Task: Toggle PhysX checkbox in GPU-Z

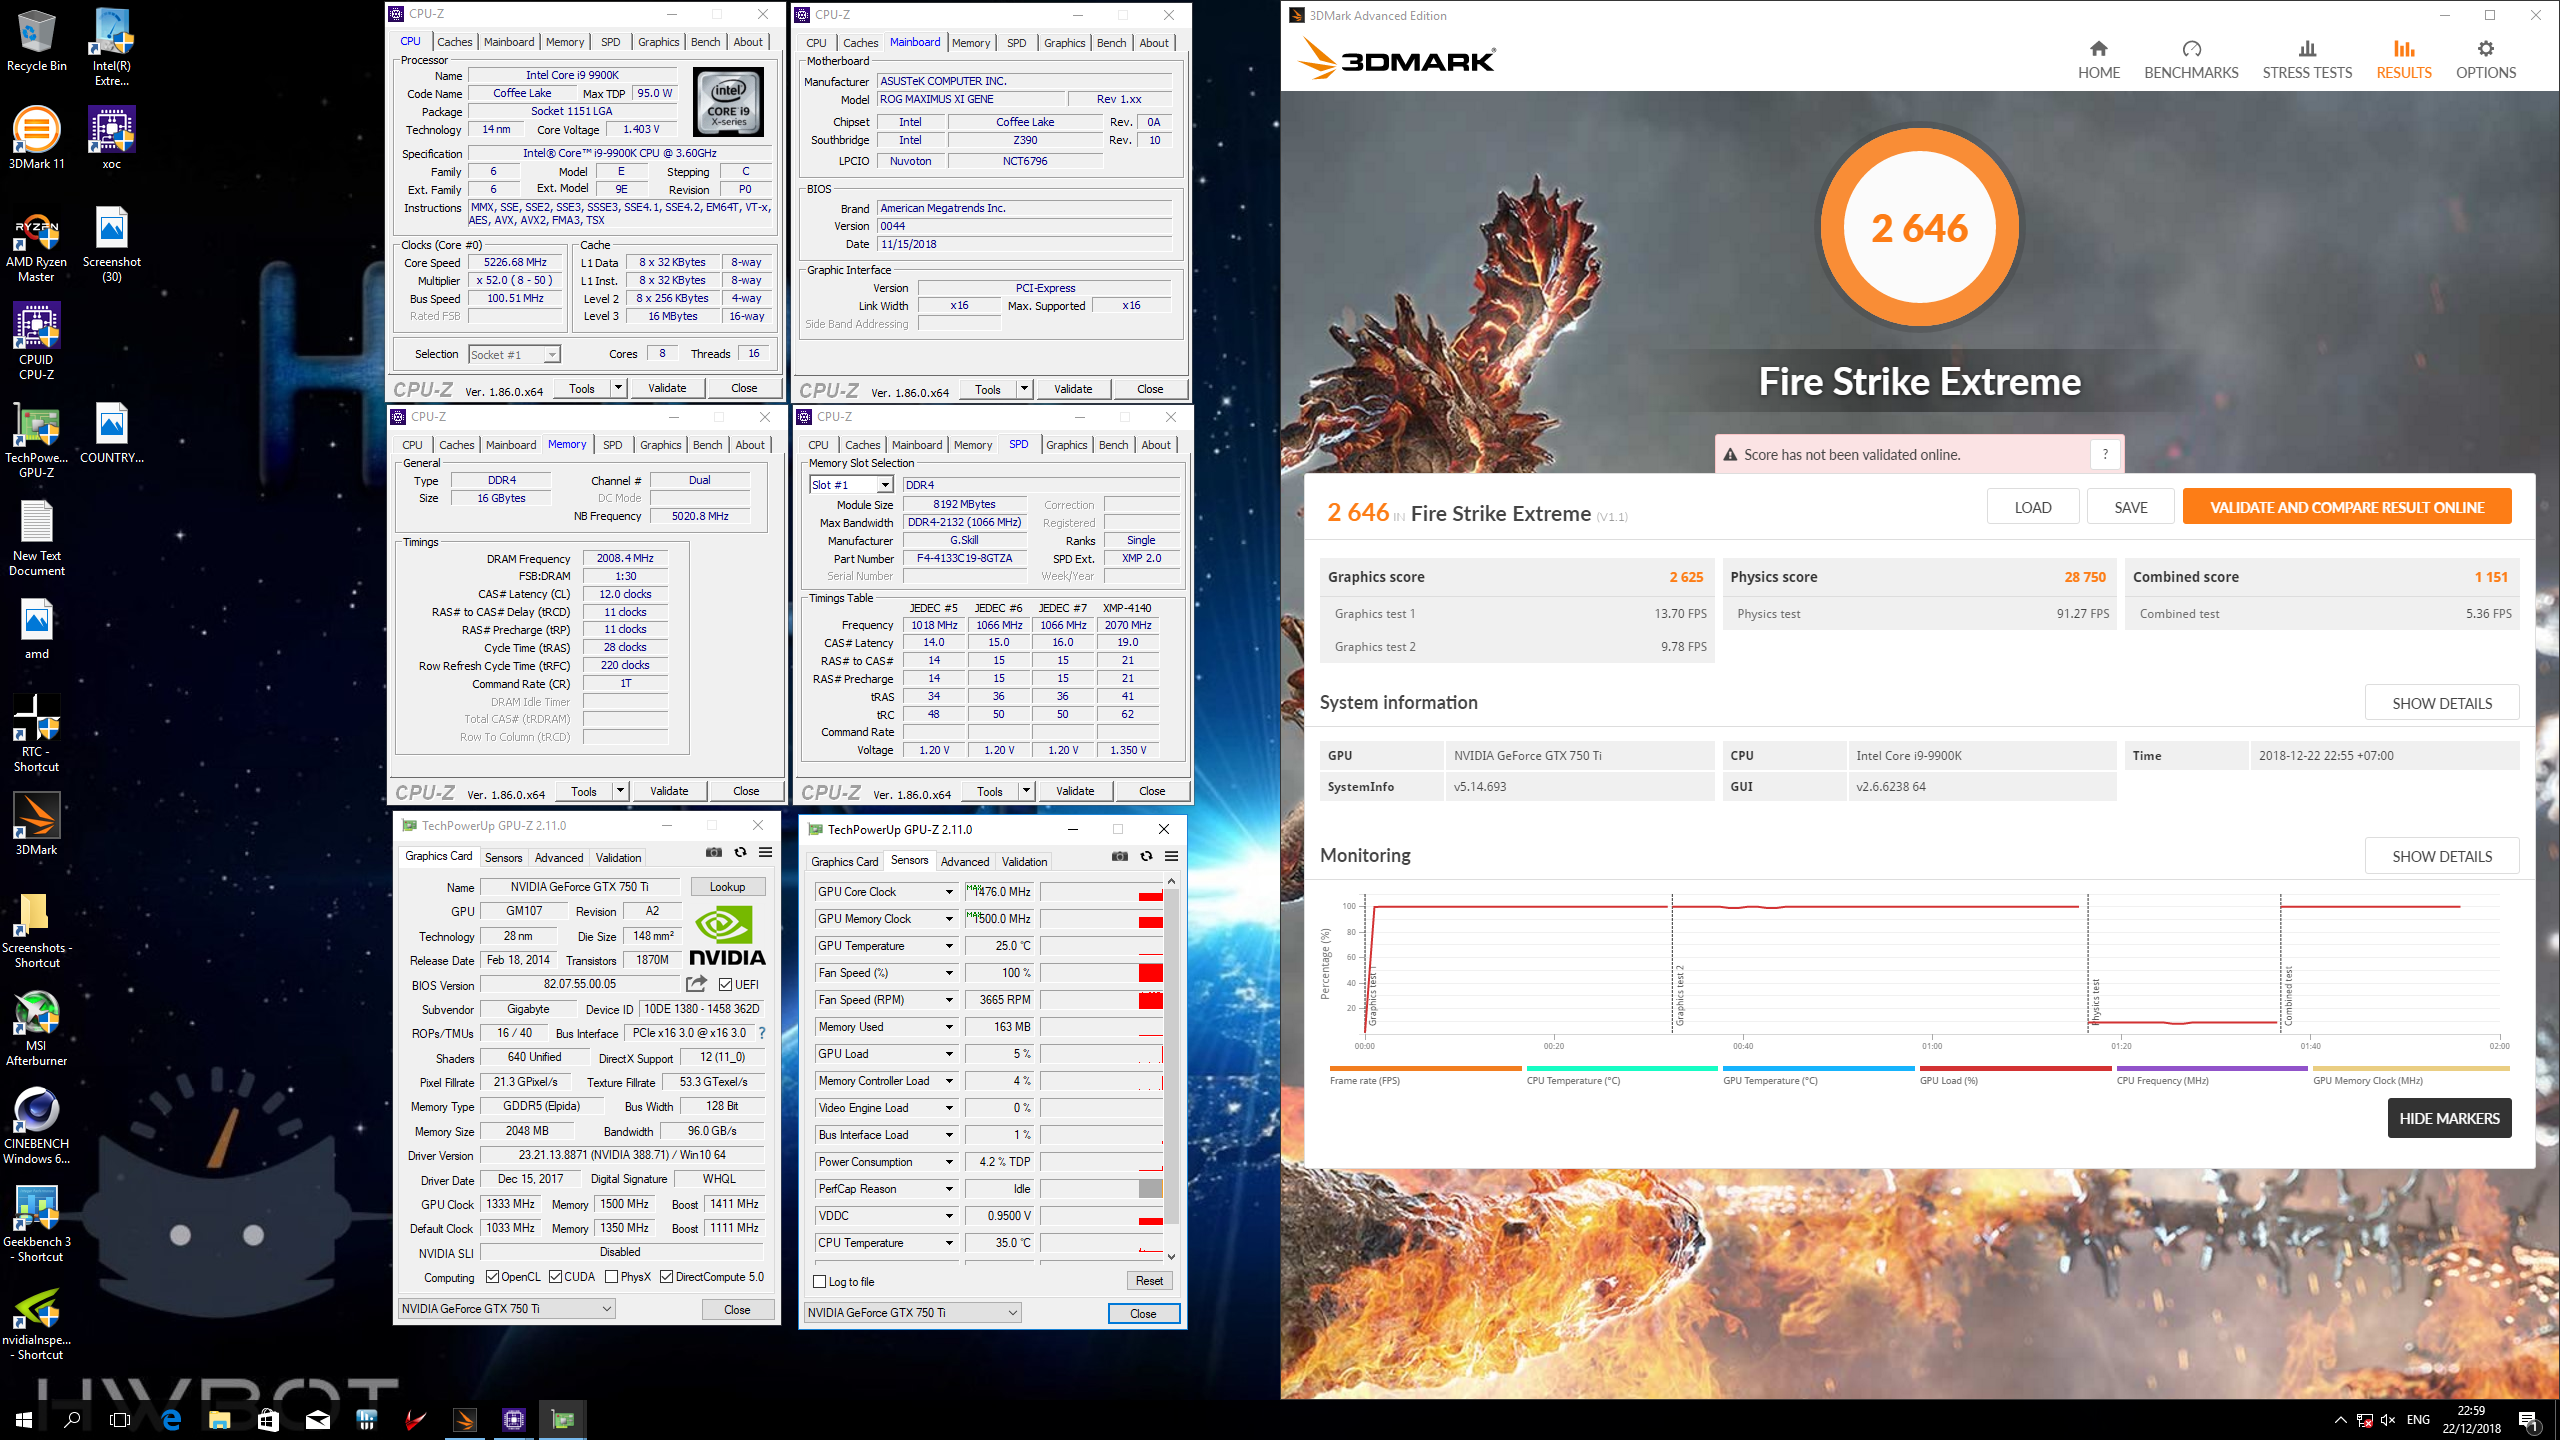Action: pos(611,1277)
